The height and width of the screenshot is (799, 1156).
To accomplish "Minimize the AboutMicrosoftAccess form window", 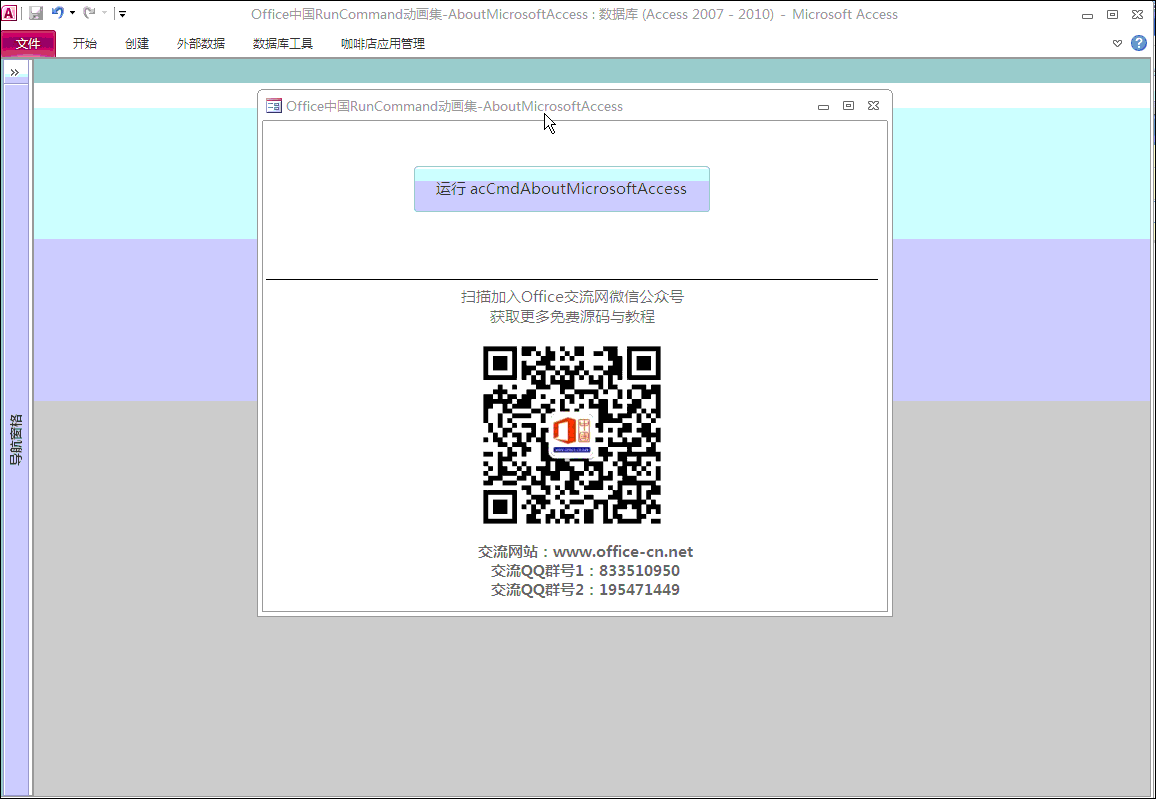I will coord(824,107).
